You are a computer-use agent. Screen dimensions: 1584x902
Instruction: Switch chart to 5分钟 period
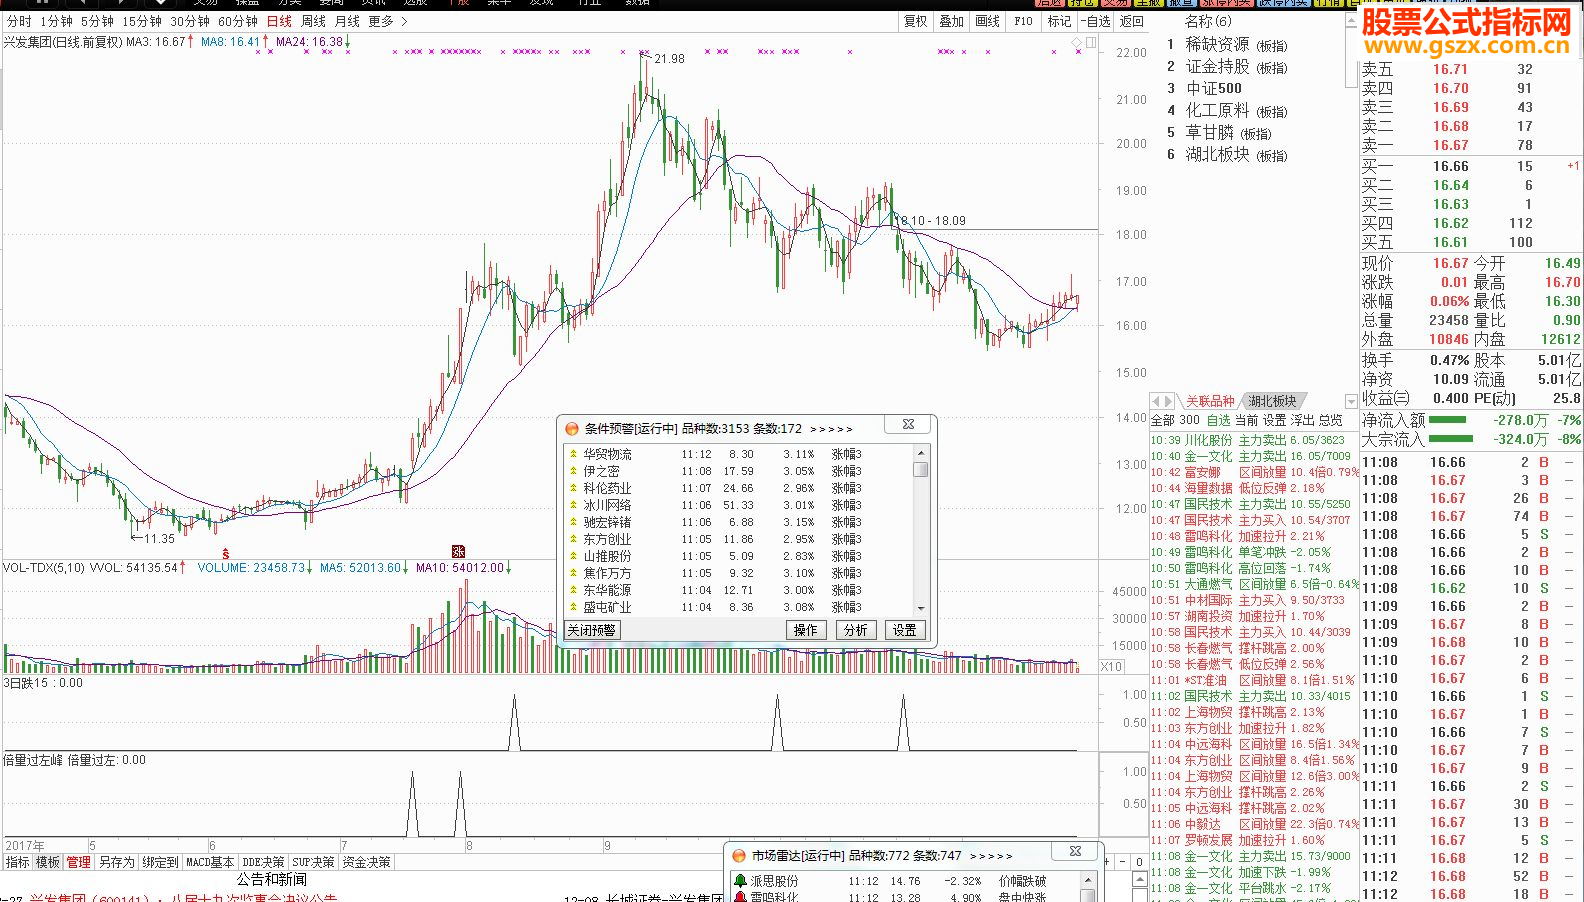pyautogui.click(x=97, y=21)
